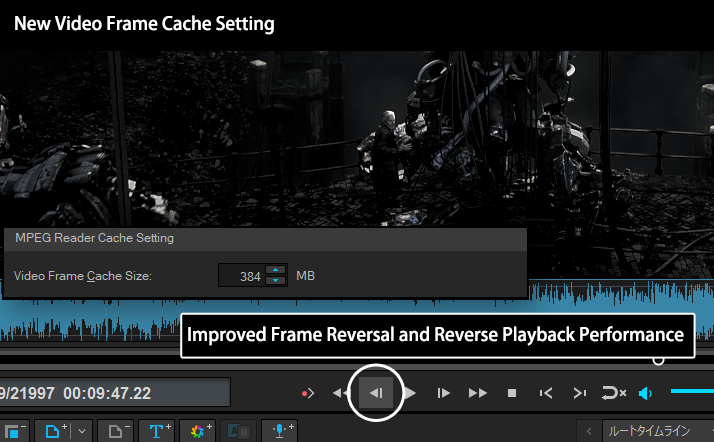
Task: Increase Video Frame Cache Size with up arrow
Action: [x=275, y=269]
